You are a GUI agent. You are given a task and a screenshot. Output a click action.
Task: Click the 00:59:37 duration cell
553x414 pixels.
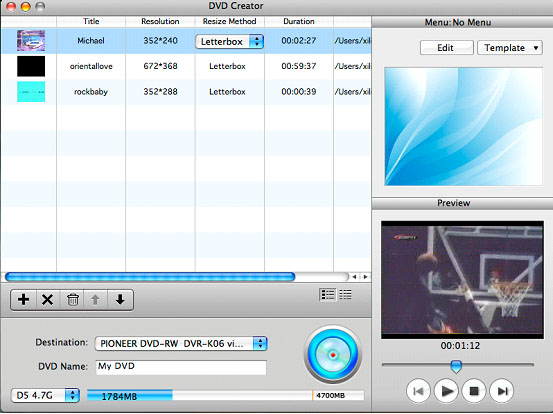point(299,66)
